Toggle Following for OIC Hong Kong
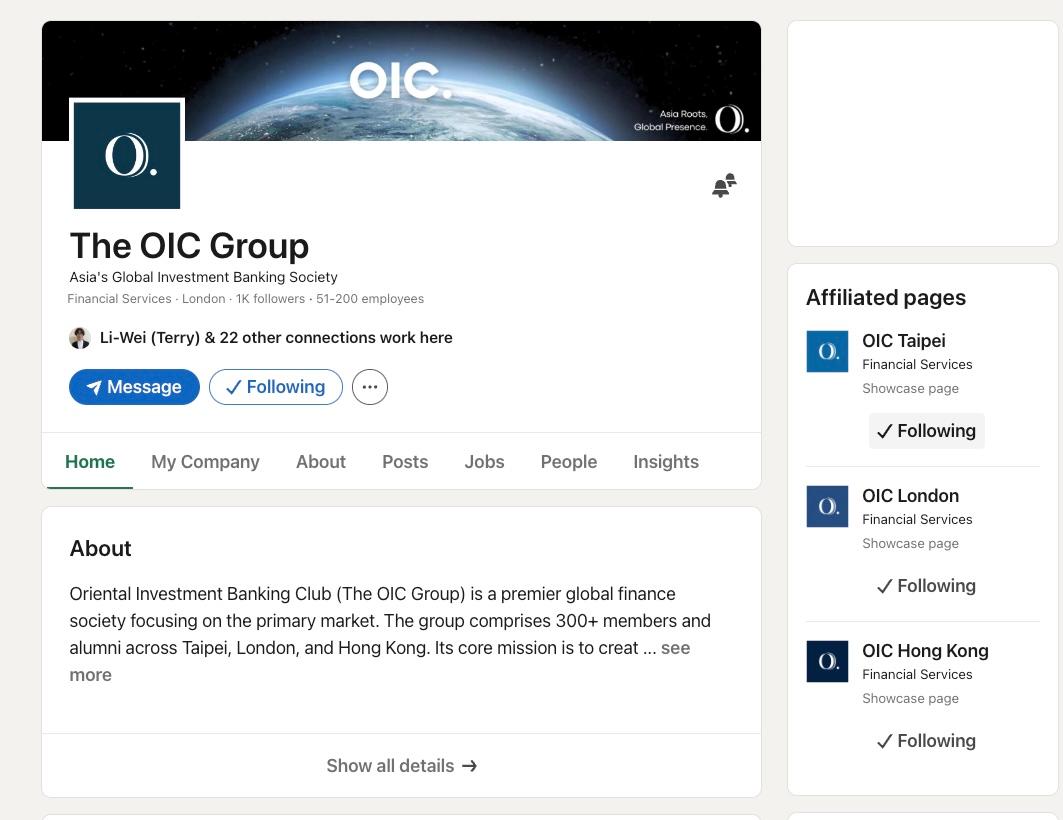This screenshot has height=820, width=1063. pyautogui.click(x=926, y=741)
